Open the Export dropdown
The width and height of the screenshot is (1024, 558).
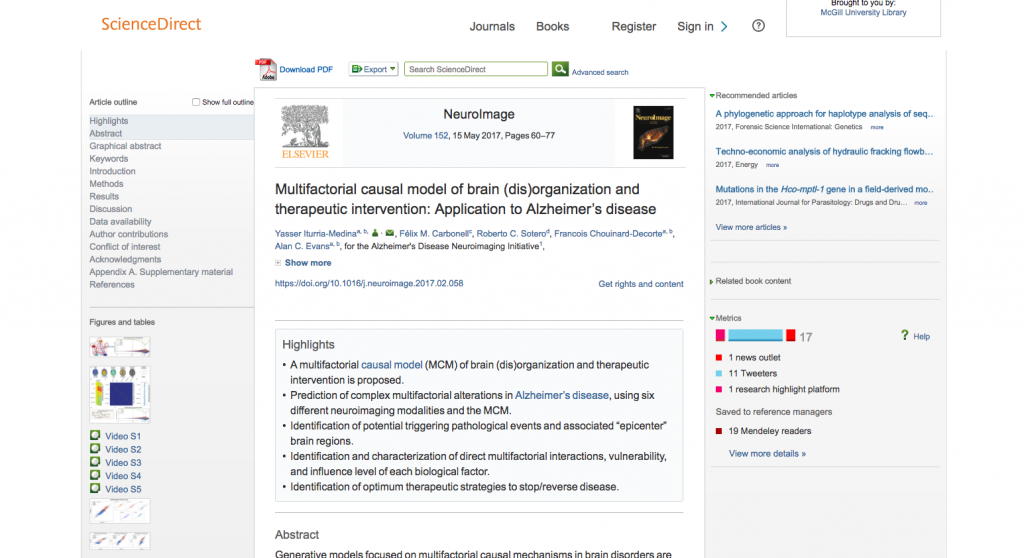coord(373,69)
